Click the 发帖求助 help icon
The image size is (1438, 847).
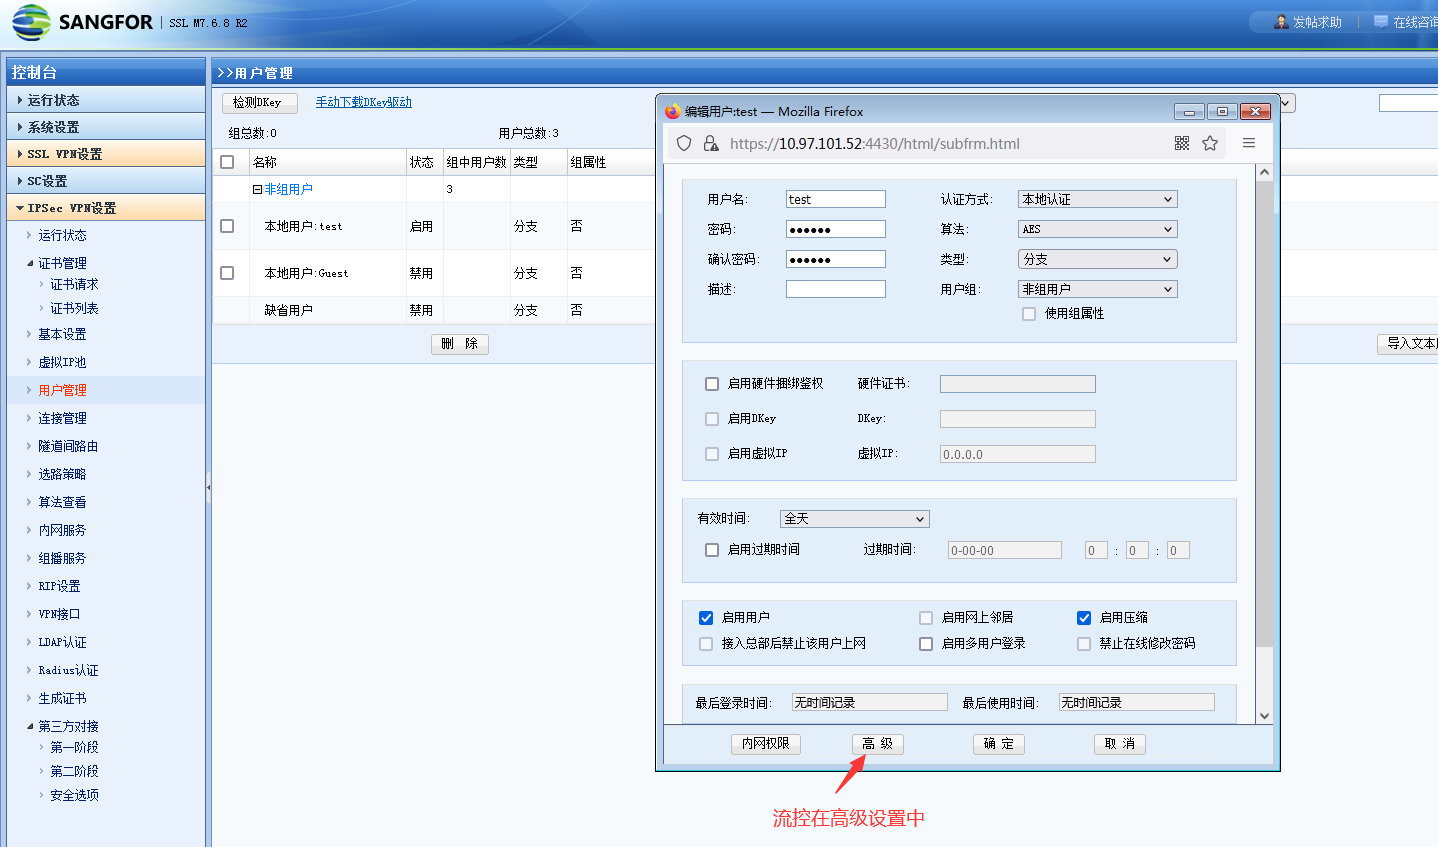click(x=1281, y=22)
